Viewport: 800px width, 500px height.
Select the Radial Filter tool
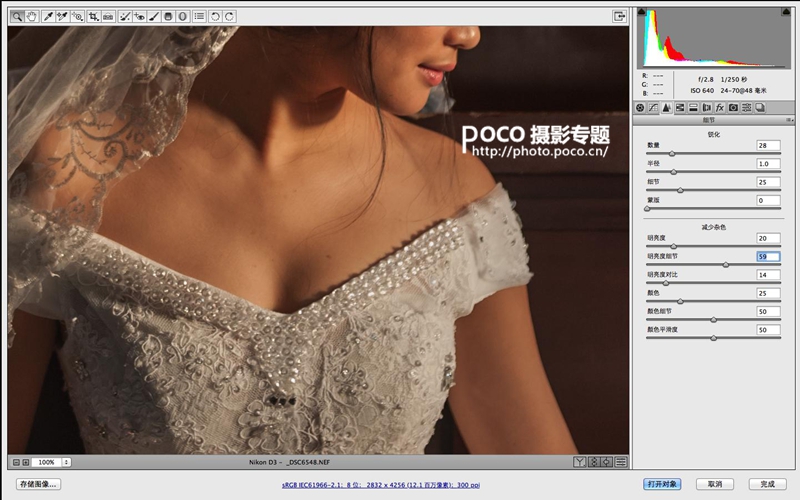(x=183, y=16)
